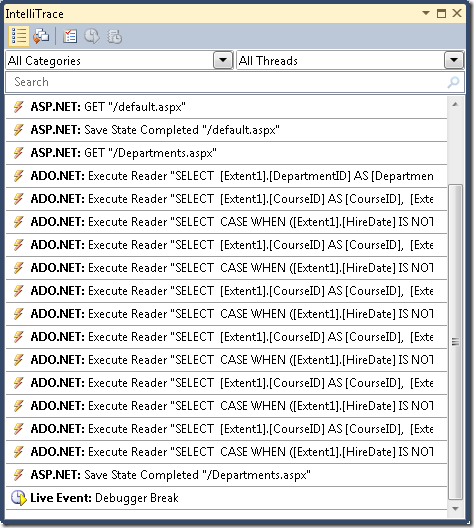Screen dimensions: 474x528
Task: Click the scrollbar up arrow
Action: click(455, 104)
